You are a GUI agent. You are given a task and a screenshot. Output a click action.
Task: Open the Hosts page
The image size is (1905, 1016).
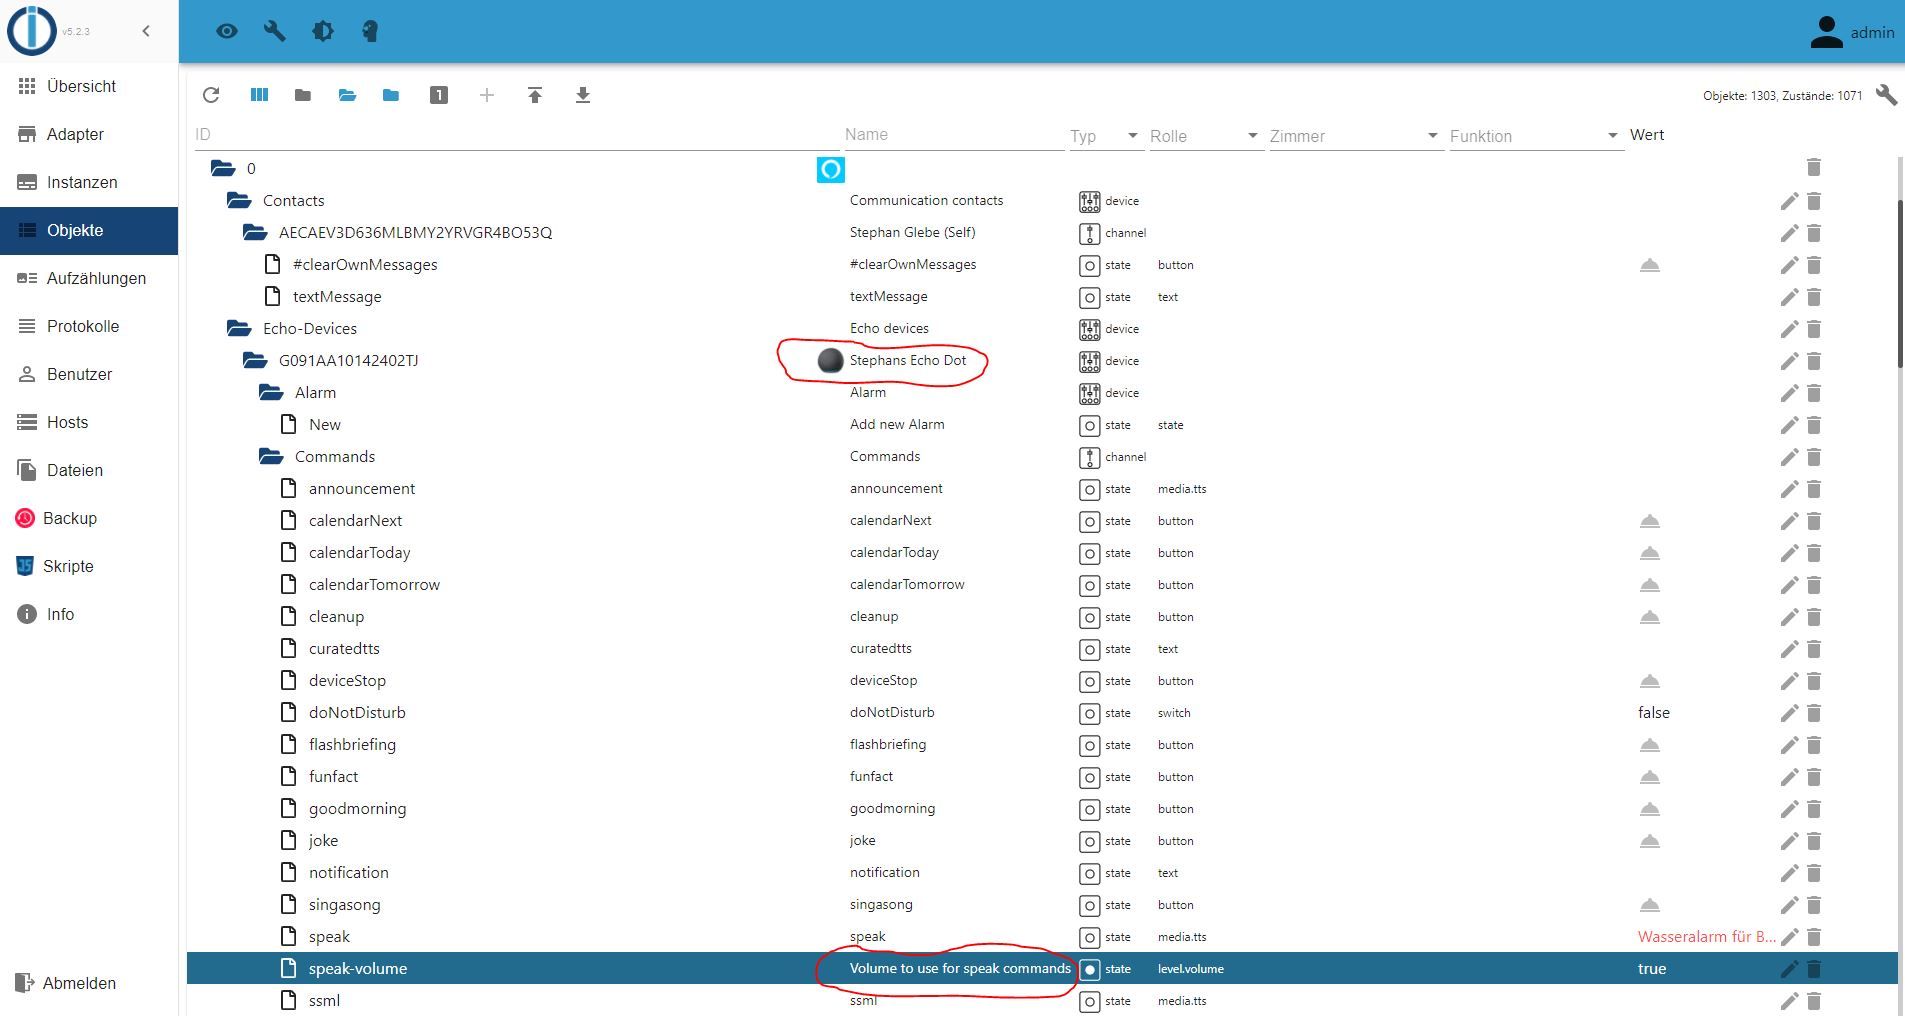pyautogui.click(x=89, y=423)
